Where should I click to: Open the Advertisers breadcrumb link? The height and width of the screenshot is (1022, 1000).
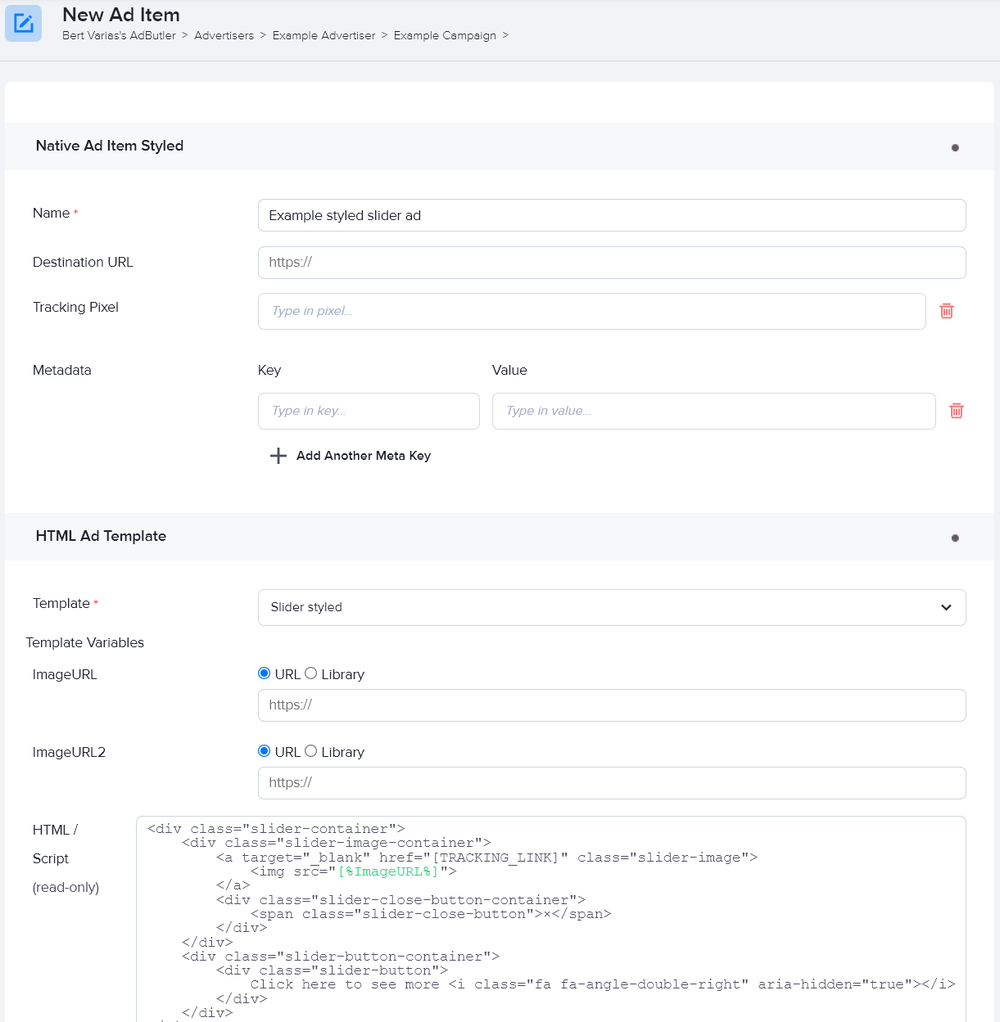click(224, 35)
